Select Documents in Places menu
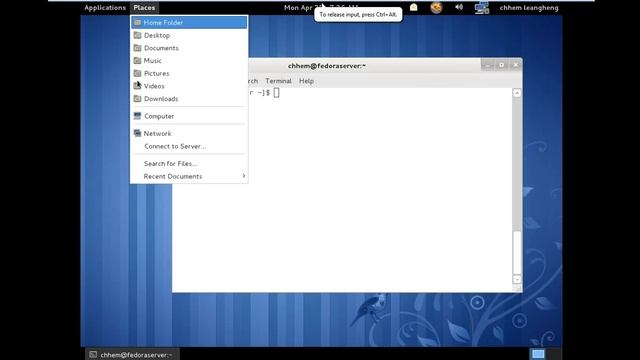 [x=189, y=48]
